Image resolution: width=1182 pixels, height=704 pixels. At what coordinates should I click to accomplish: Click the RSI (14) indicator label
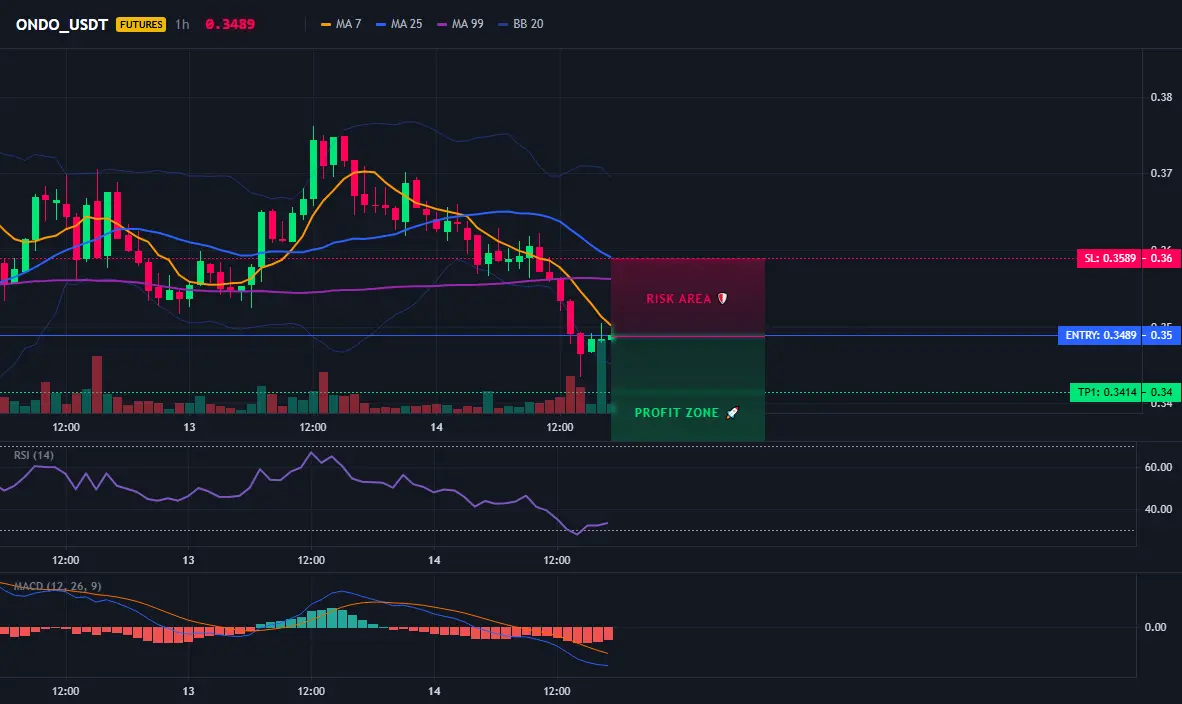point(34,455)
